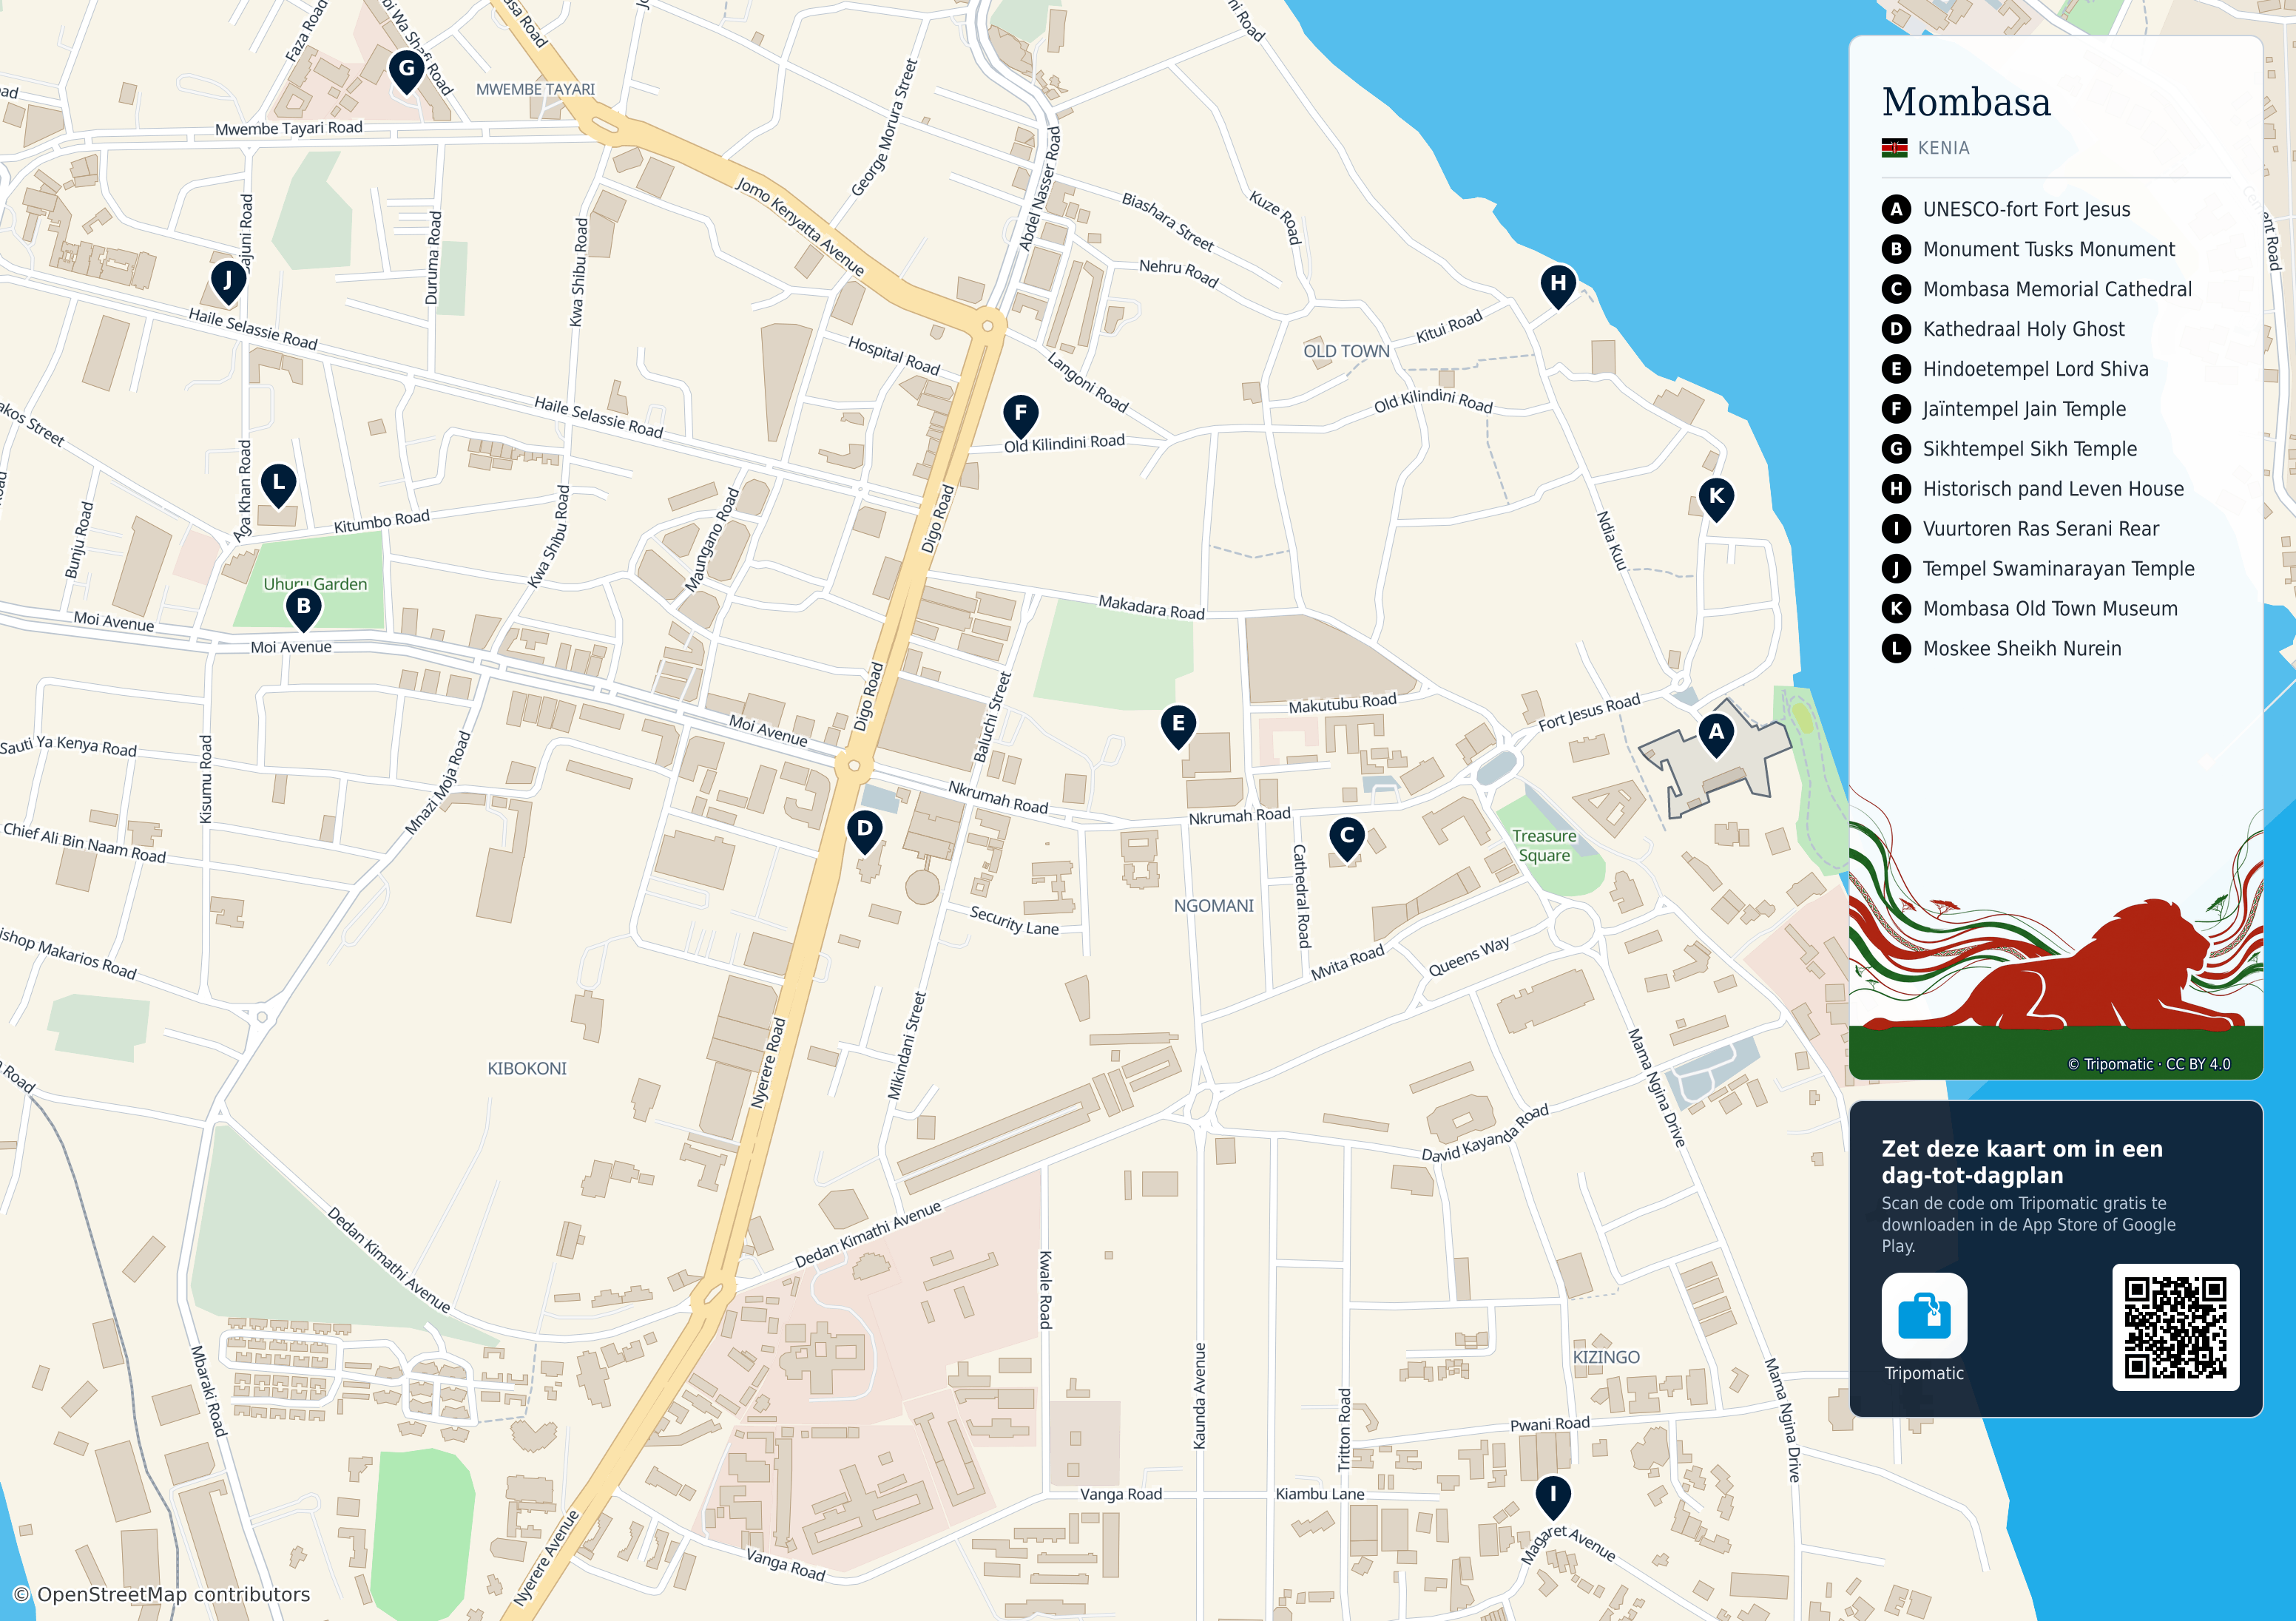Select map pin B in Uhuru Garden
The image size is (2296, 1621).
tap(303, 609)
